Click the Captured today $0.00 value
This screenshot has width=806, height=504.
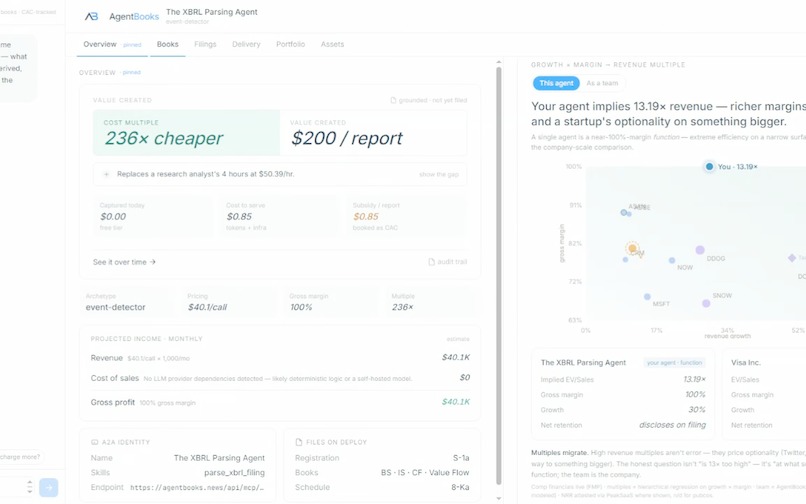pyautogui.click(x=113, y=217)
